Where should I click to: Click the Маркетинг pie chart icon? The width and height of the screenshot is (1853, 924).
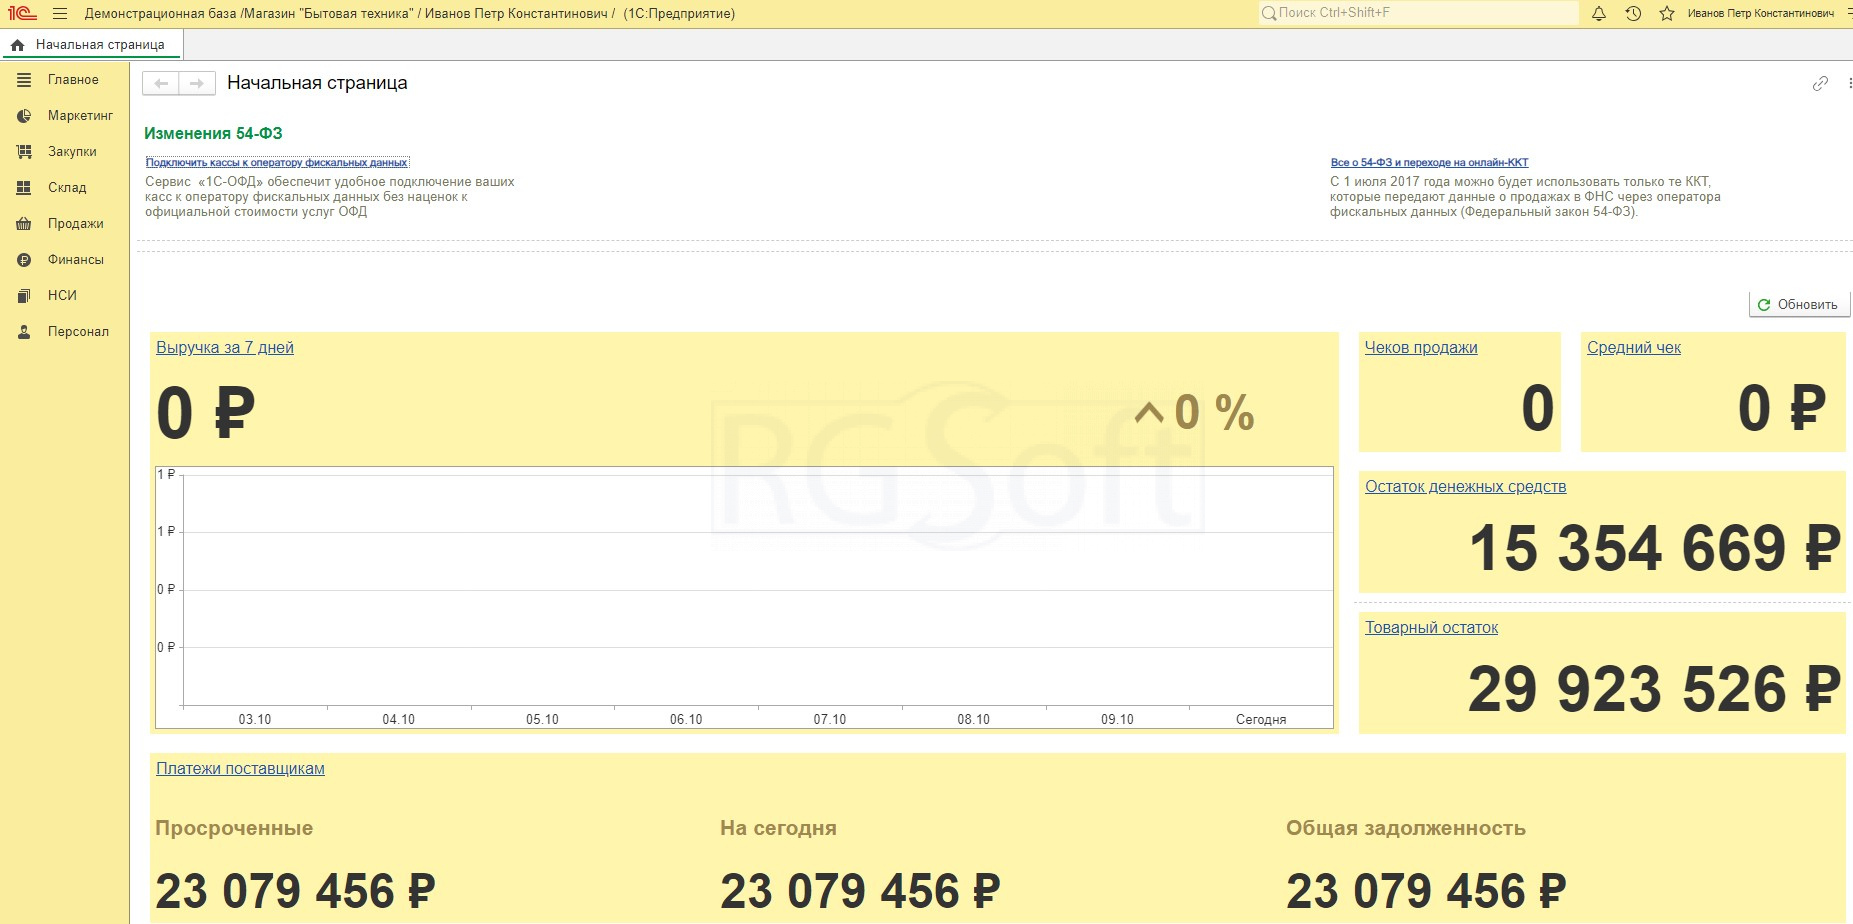(24, 116)
